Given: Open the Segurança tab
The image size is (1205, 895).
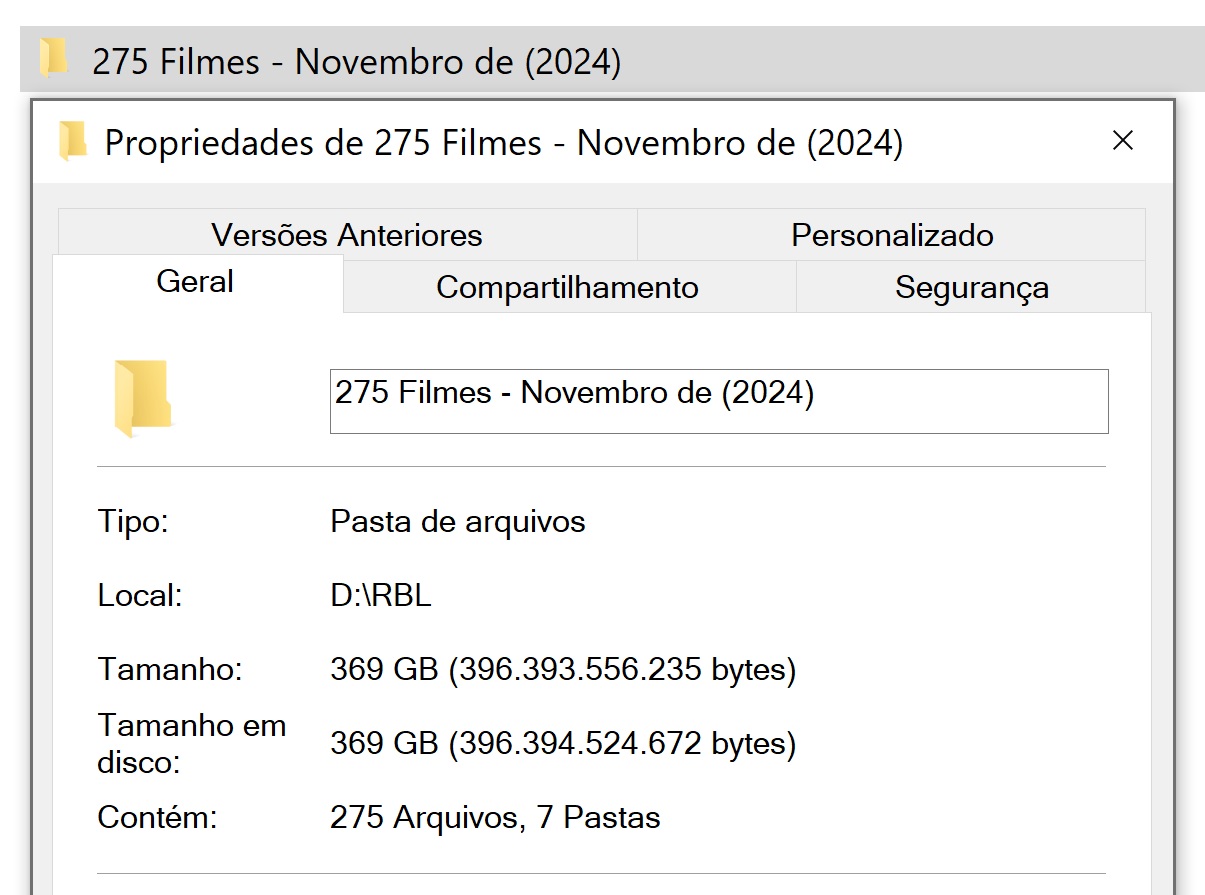Looking at the screenshot, I should point(971,288).
